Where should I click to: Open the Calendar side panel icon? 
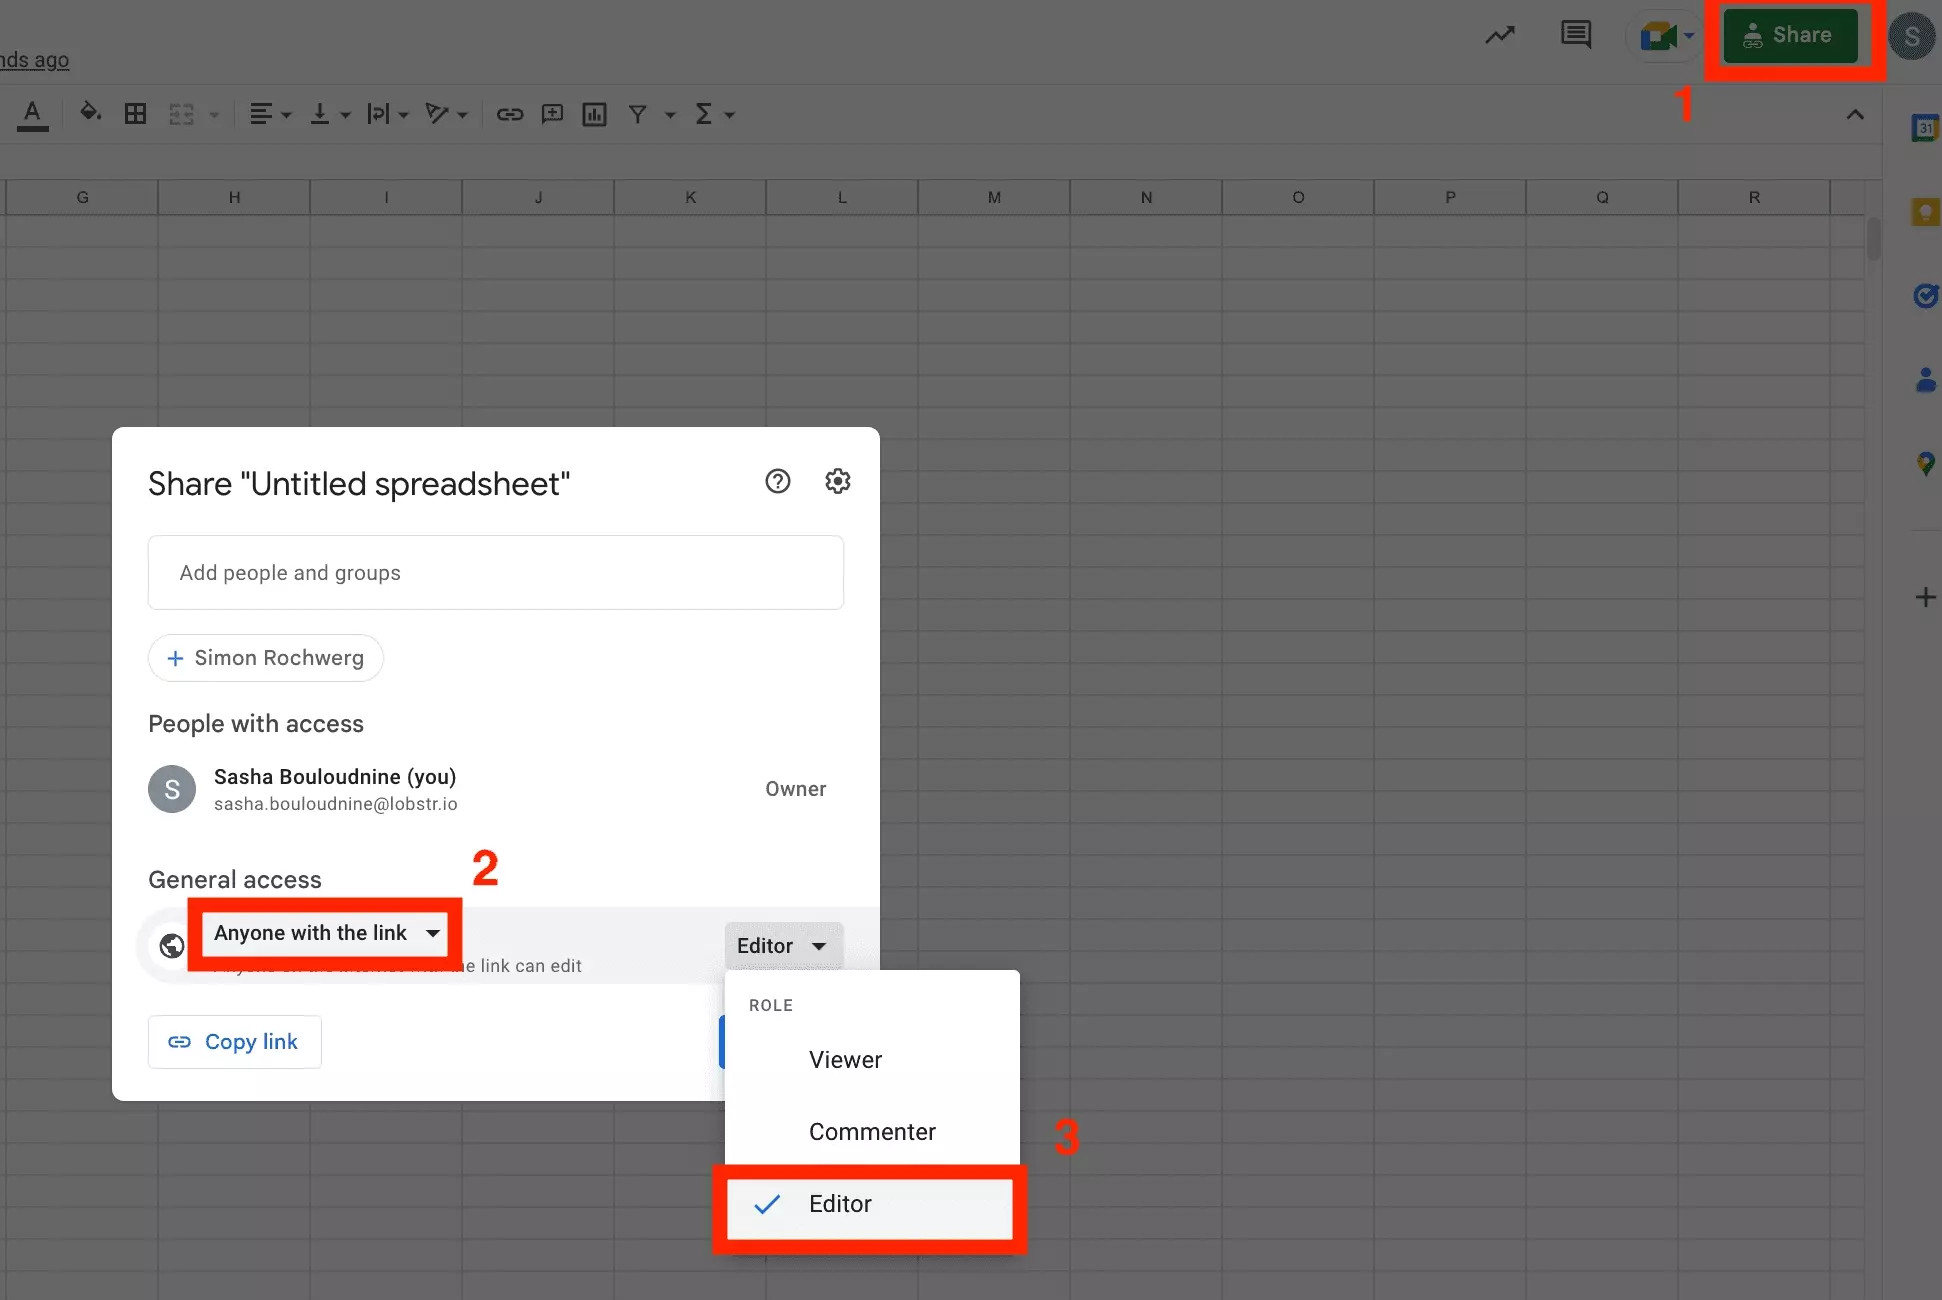coord(1925,127)
